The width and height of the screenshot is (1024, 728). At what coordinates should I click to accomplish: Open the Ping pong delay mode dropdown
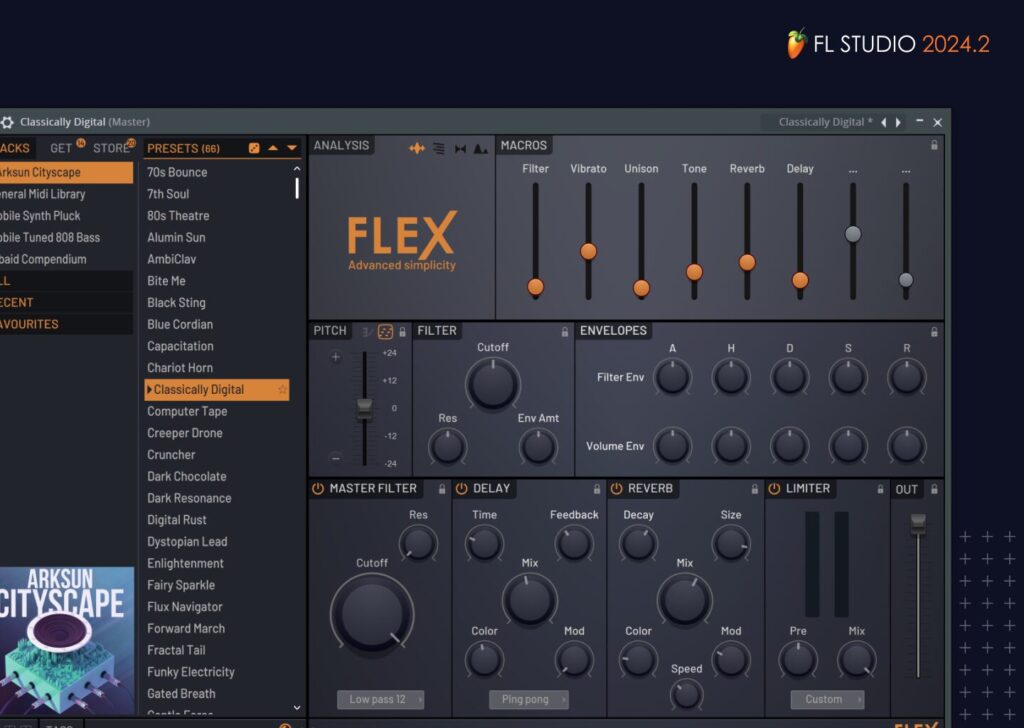[529, 699]
